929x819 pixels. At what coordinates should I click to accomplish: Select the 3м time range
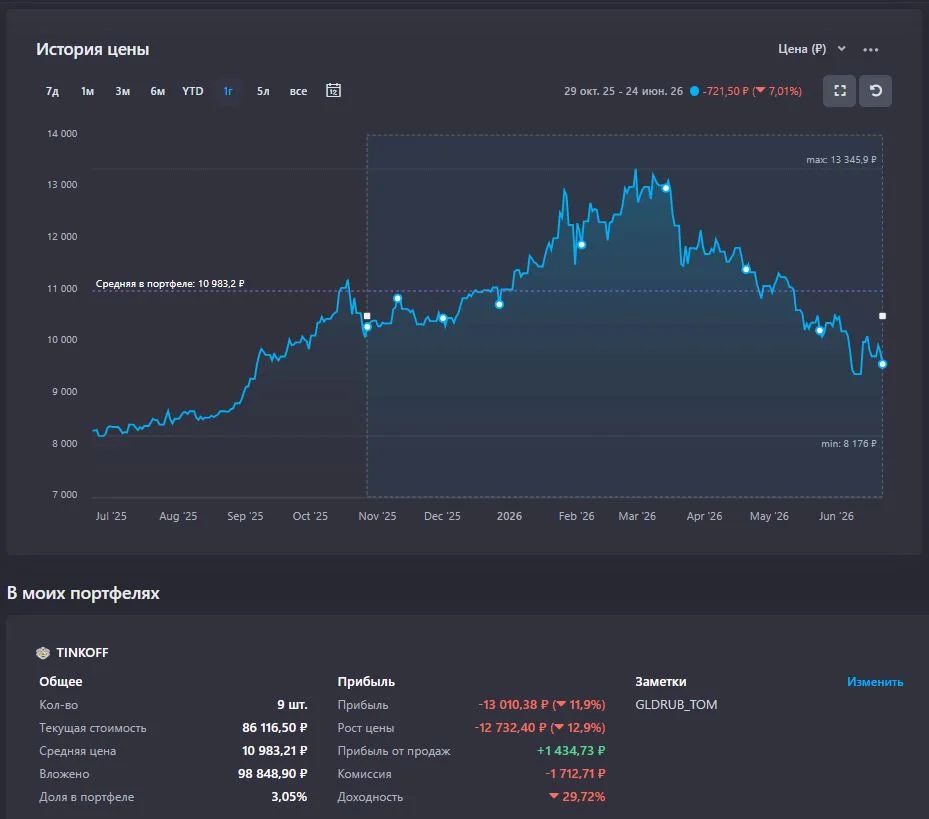[x=123, y=91]
